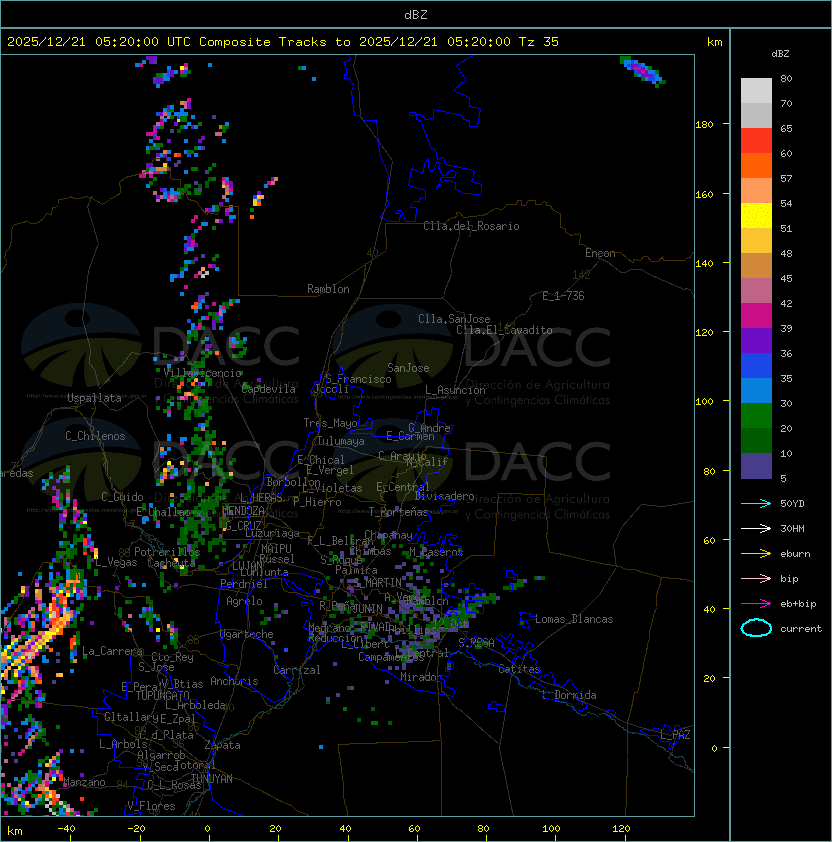
Task: Click the 'Encon' place label on map
Action: click(600, 253)
